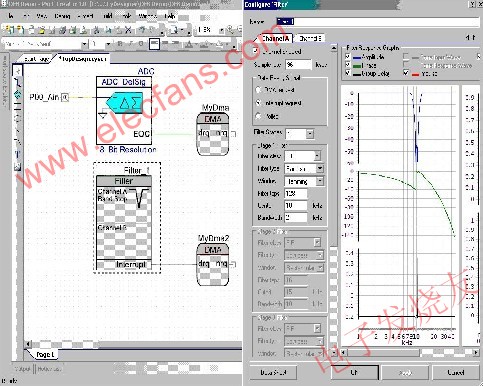Open the Stage 1 Filter class dropdown
The width and height of the screenshot is (483, 386).
point(317,156)
